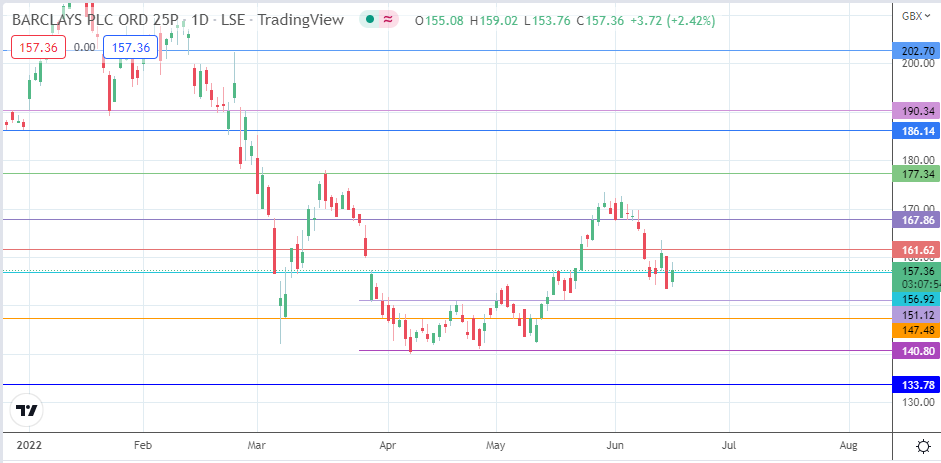This screenshot has height=463, width=941.
Task: Select the purple 167.86 price label
Action: [x=916, y=220]
